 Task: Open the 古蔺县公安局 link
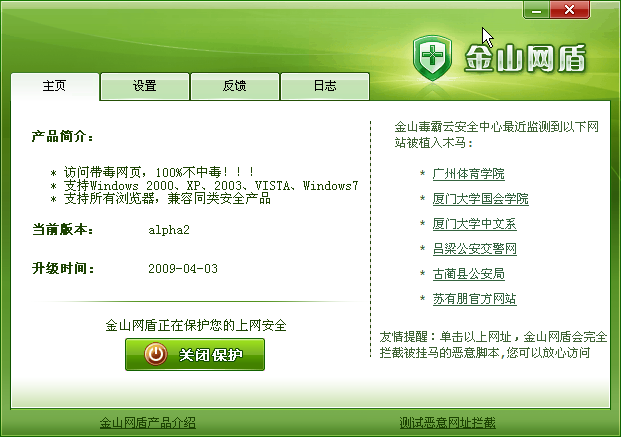469,274
